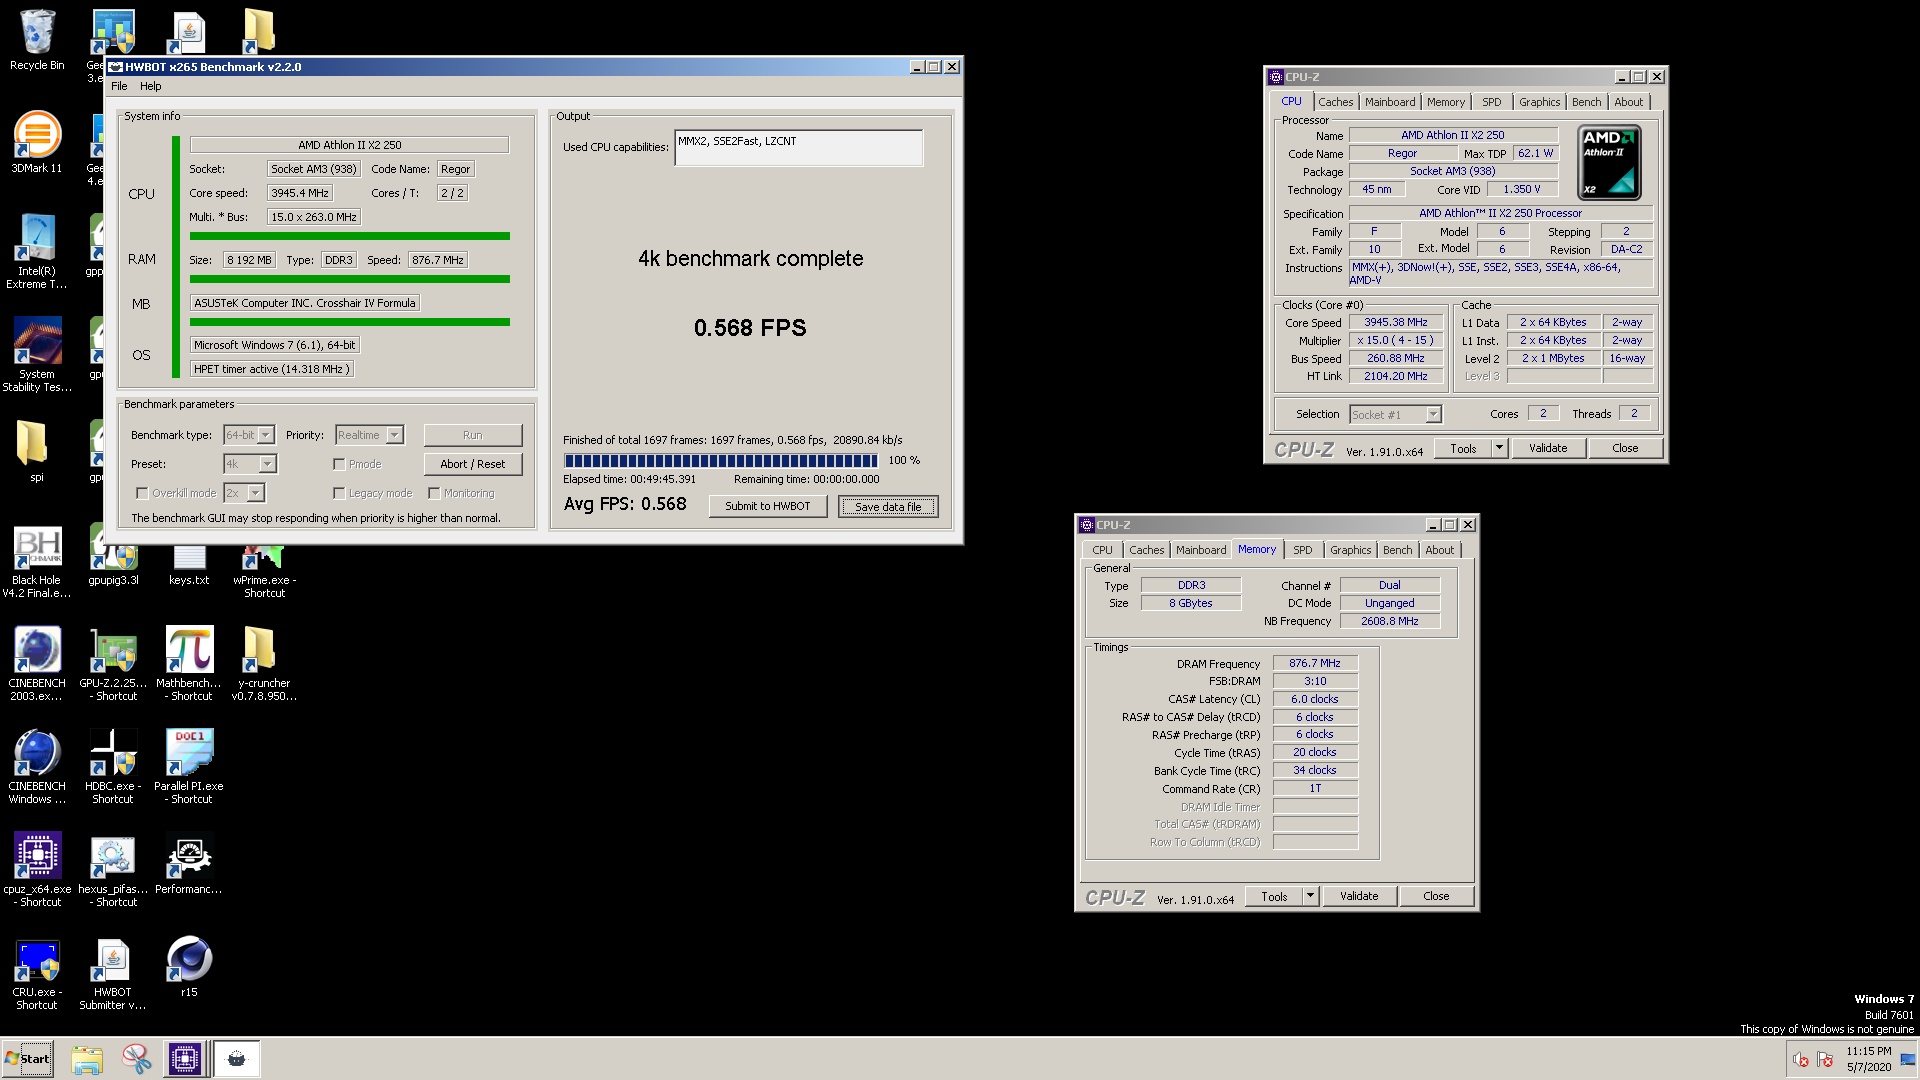Toggle the Pmode checkbox
This screenshot has width=1920, height=1080.
339,464
